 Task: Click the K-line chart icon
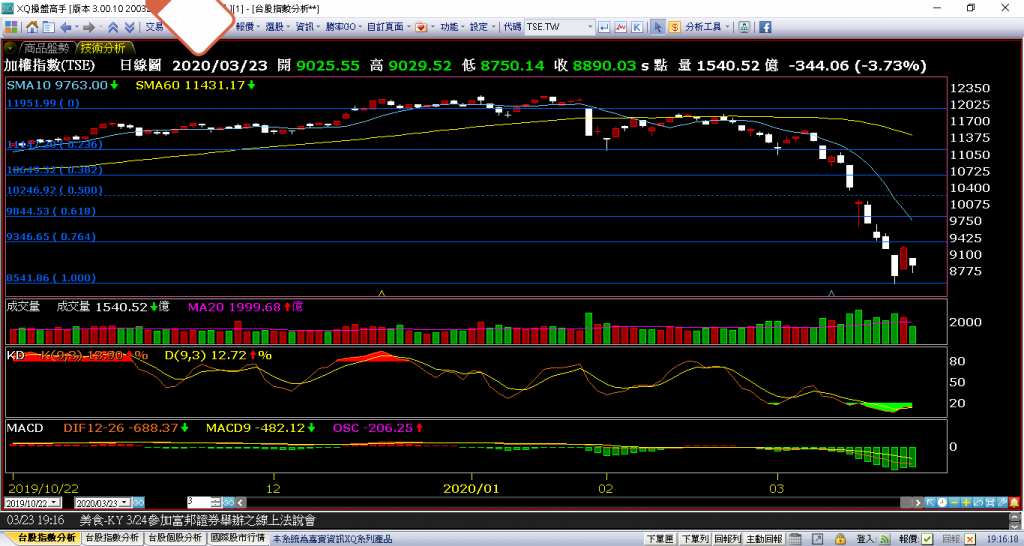point(637,27)
